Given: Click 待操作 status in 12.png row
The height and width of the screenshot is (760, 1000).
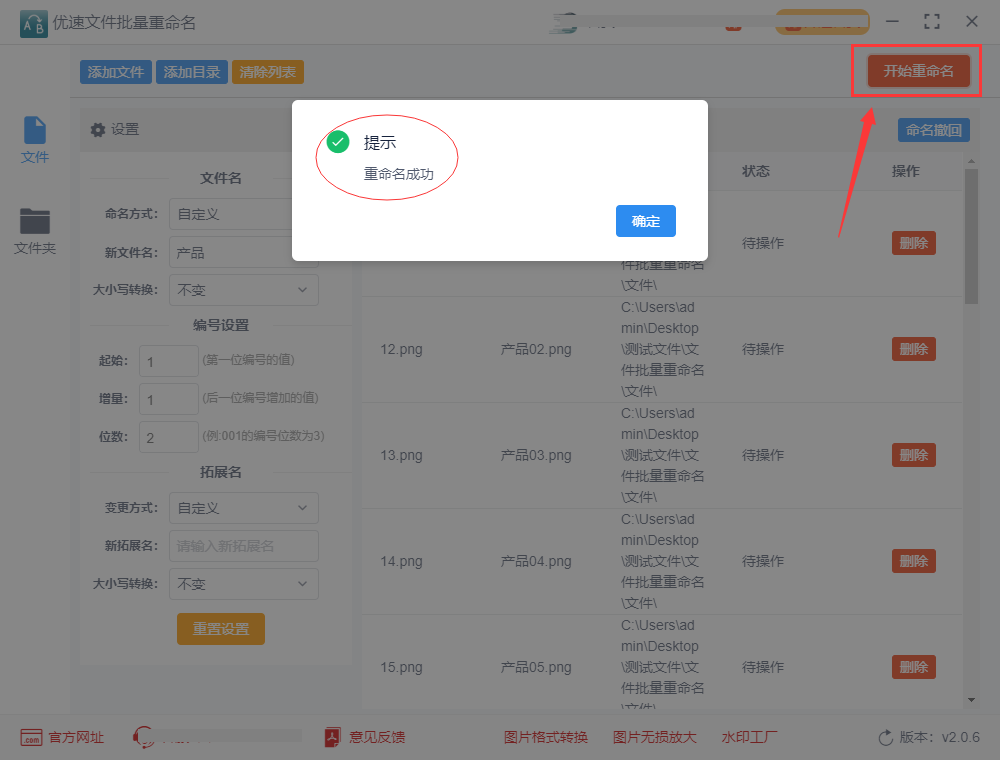Looking at the screenshot, I should point(763,349).
